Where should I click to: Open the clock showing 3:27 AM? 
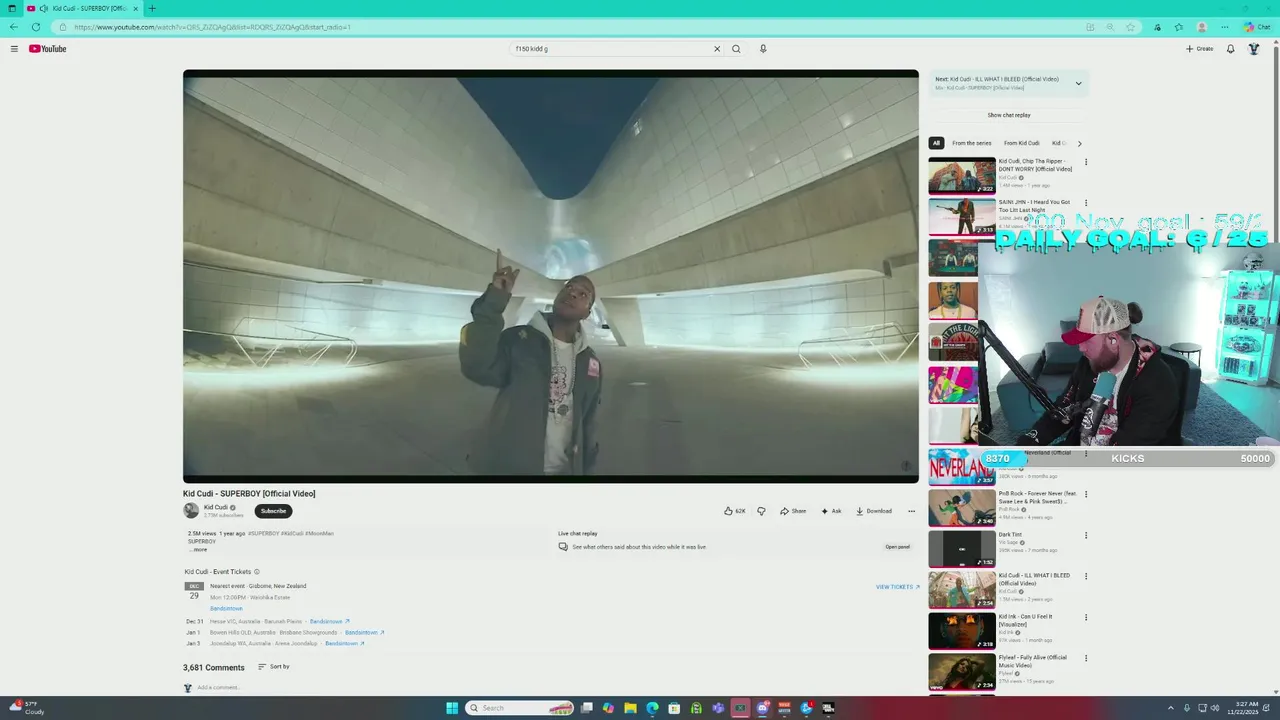point(1245,708)
